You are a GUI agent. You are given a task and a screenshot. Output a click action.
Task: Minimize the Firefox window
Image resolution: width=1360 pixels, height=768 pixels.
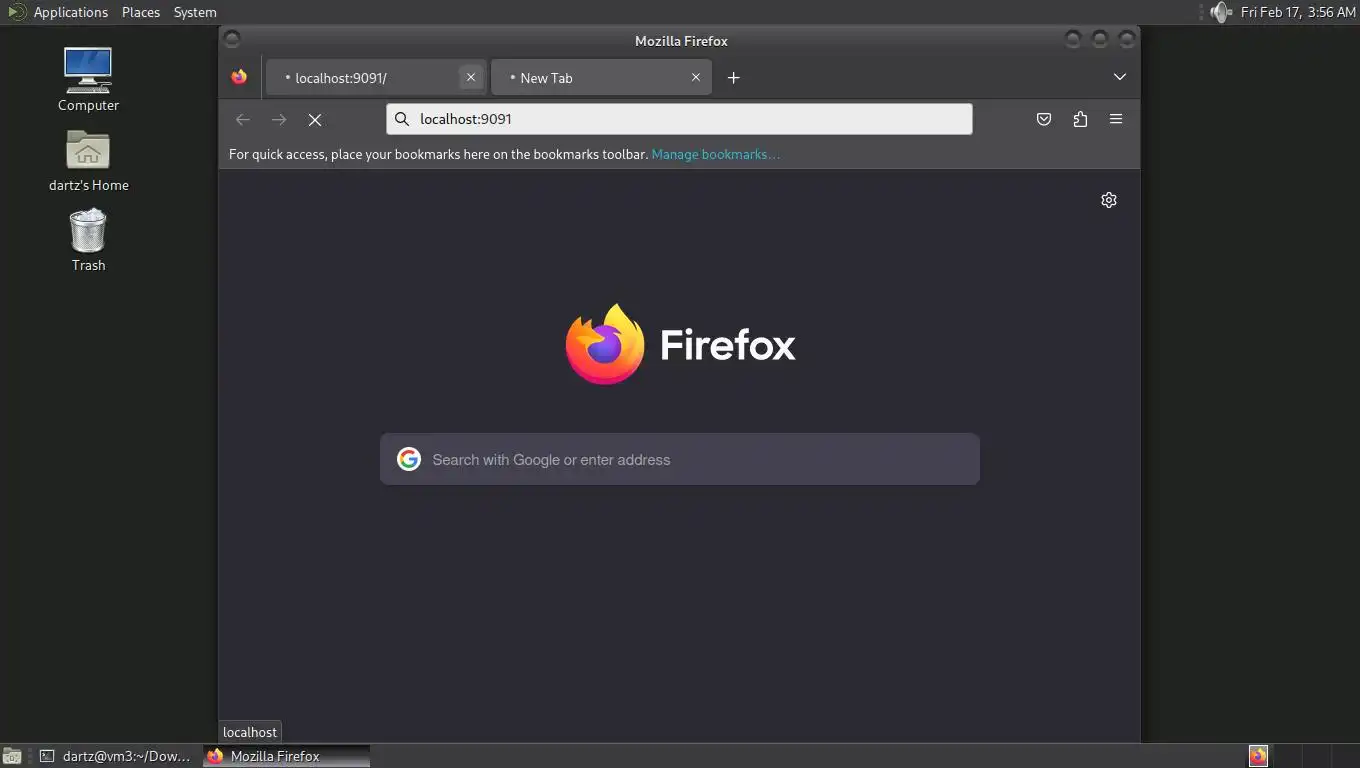coord(1073,39)
